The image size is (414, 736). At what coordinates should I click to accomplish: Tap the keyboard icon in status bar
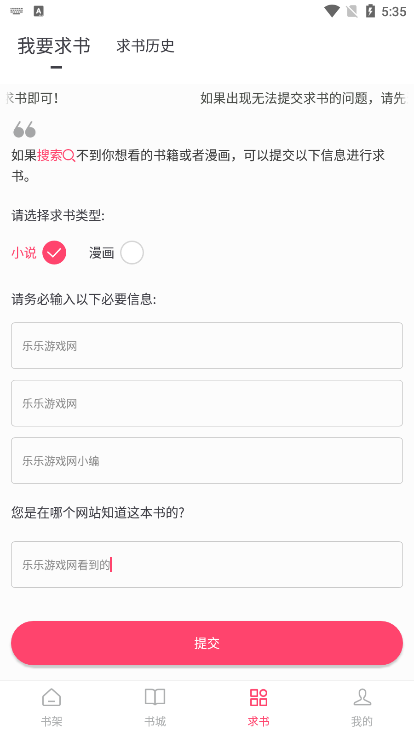(x=16, y=11)
